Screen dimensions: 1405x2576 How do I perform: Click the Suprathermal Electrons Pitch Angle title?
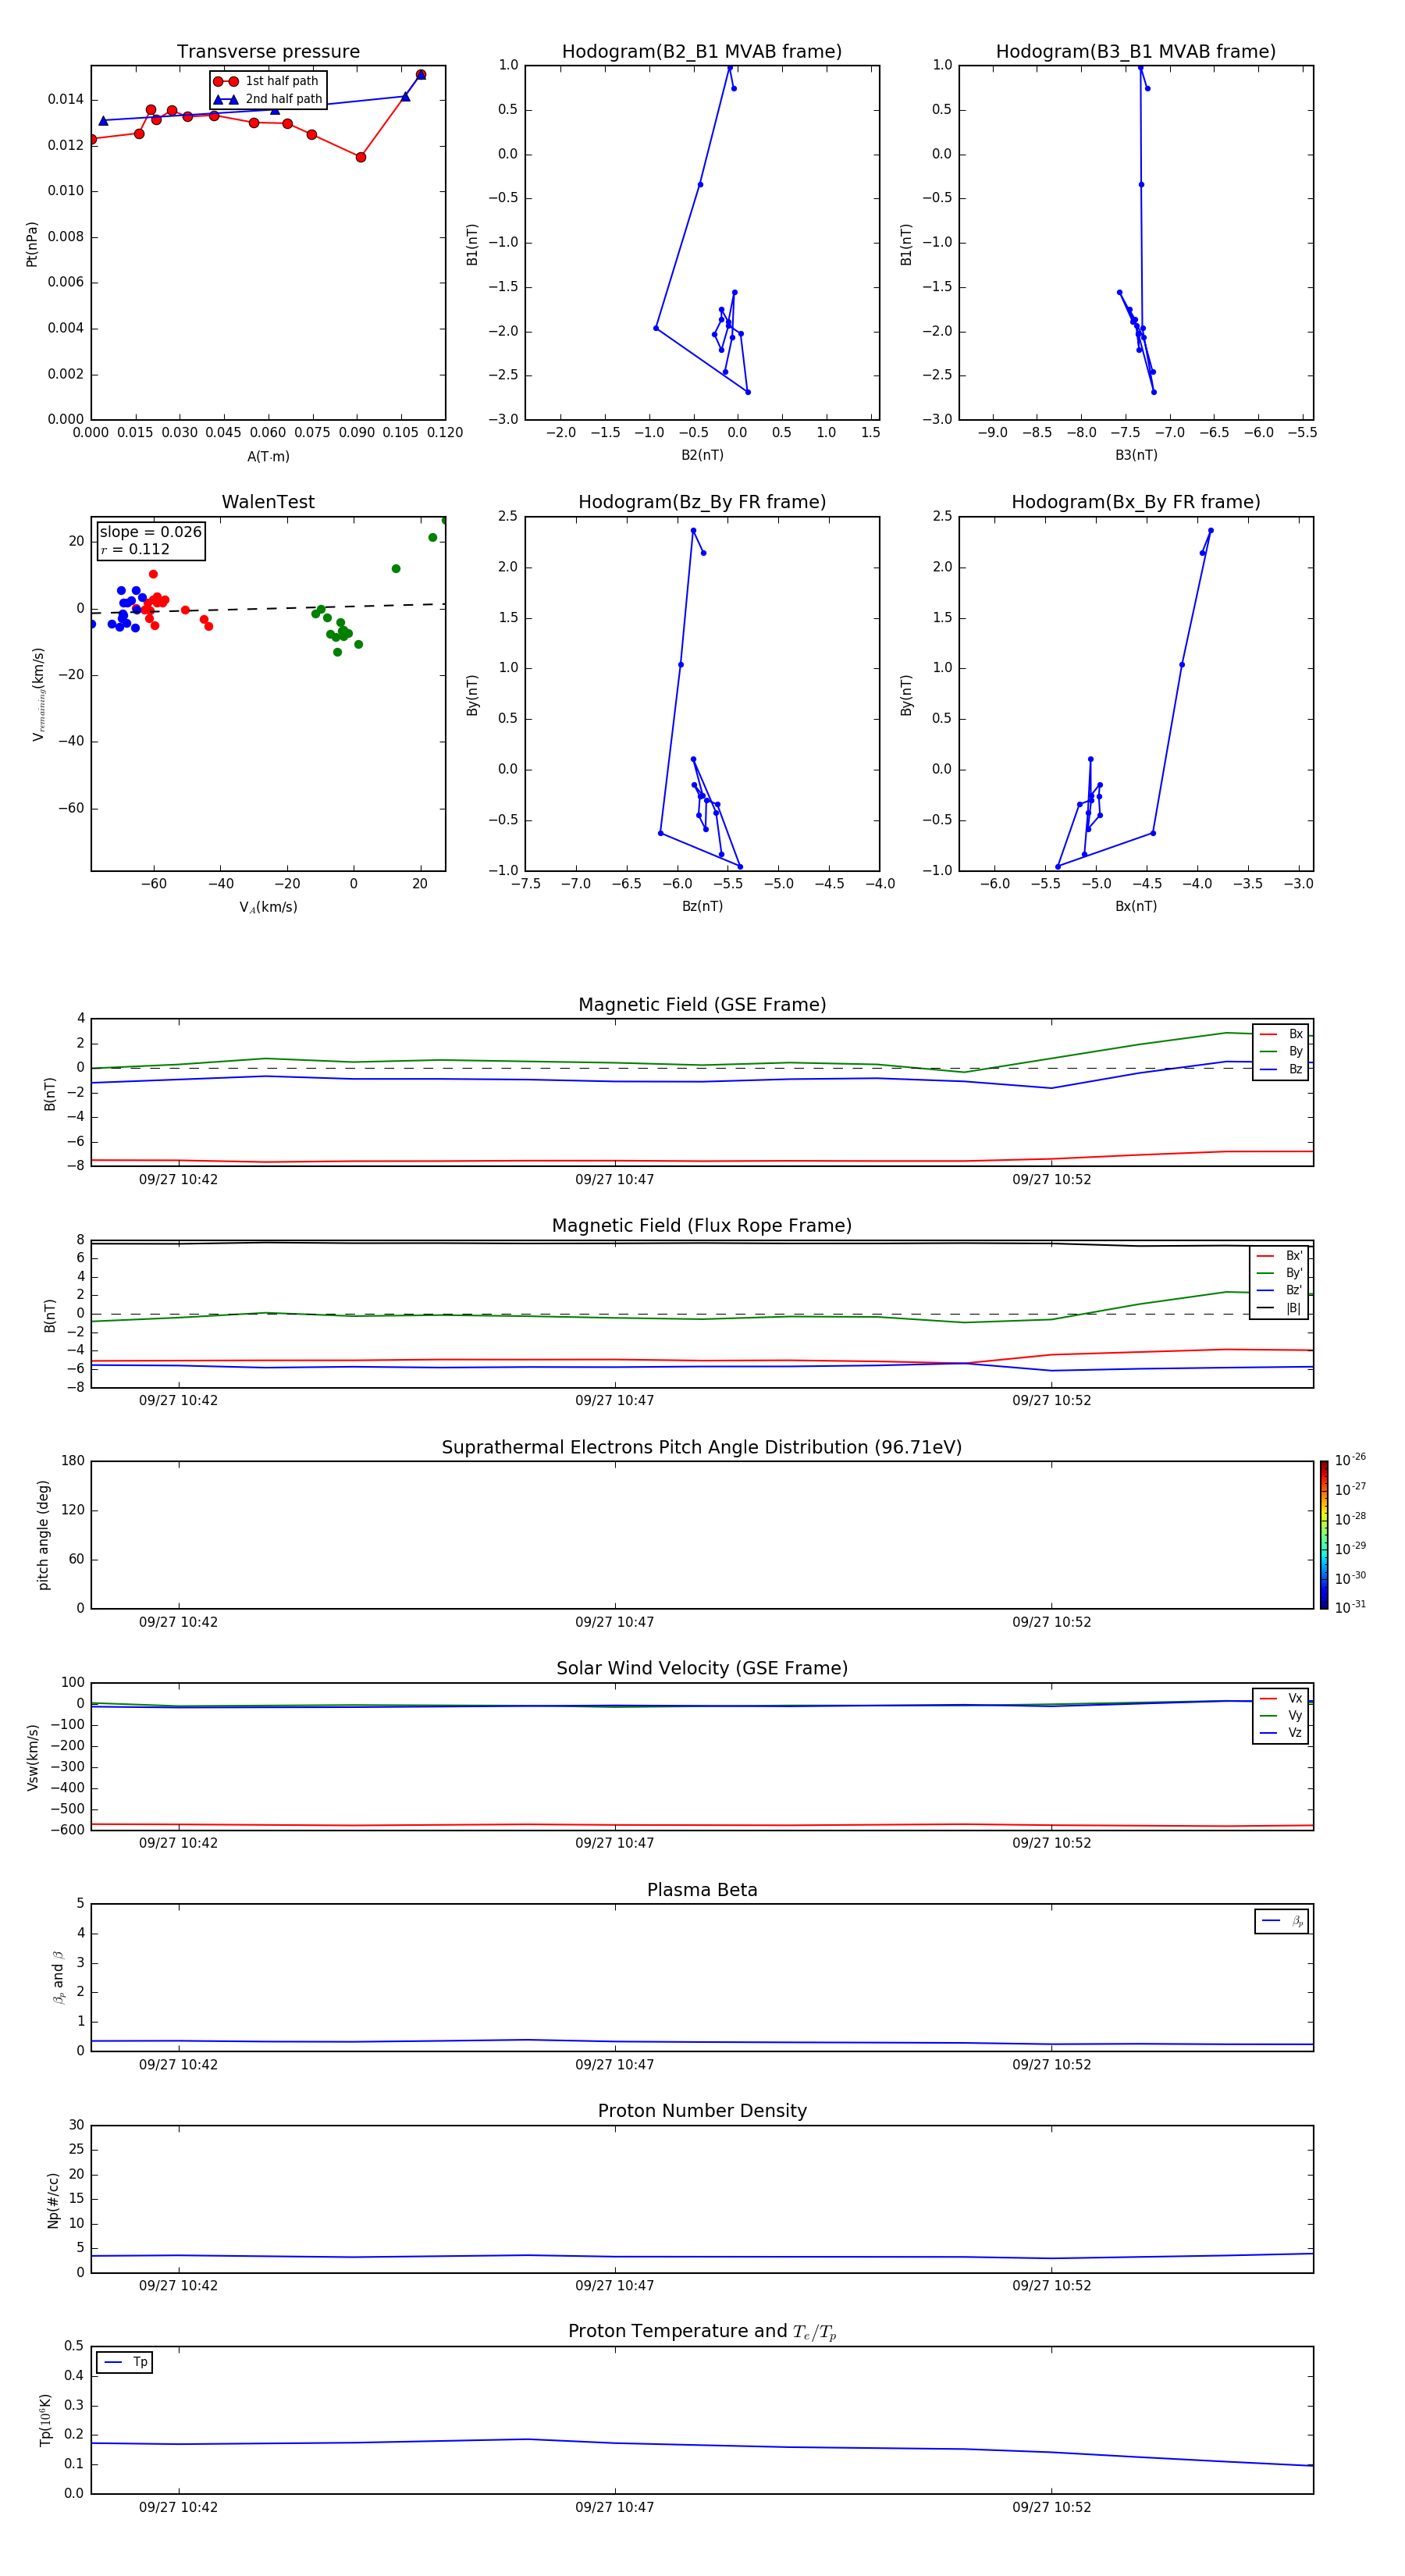(x=702, y=1448)
